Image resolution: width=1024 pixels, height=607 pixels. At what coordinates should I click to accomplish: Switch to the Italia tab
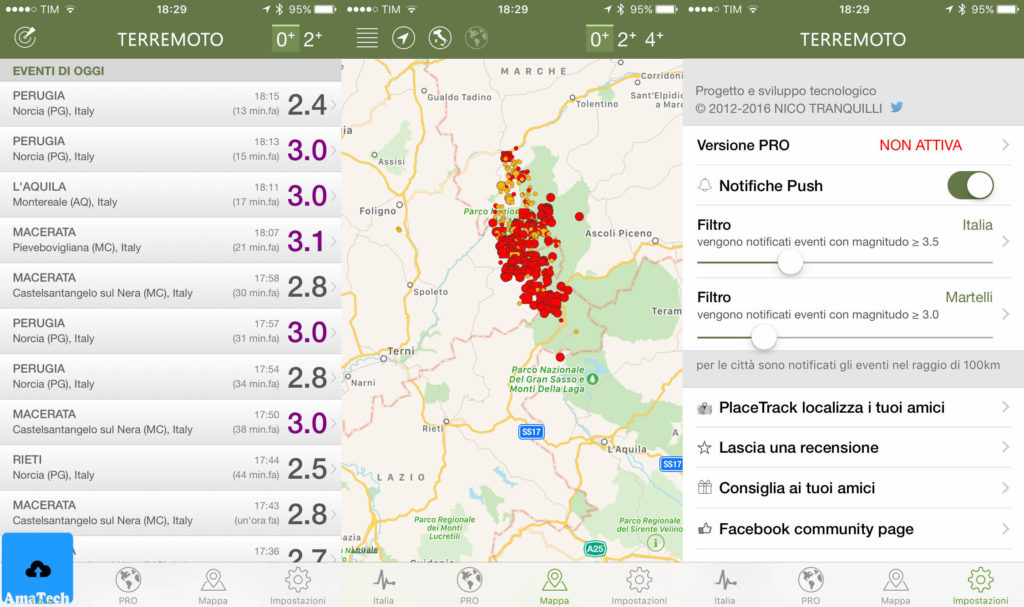[x=725, y=580]
